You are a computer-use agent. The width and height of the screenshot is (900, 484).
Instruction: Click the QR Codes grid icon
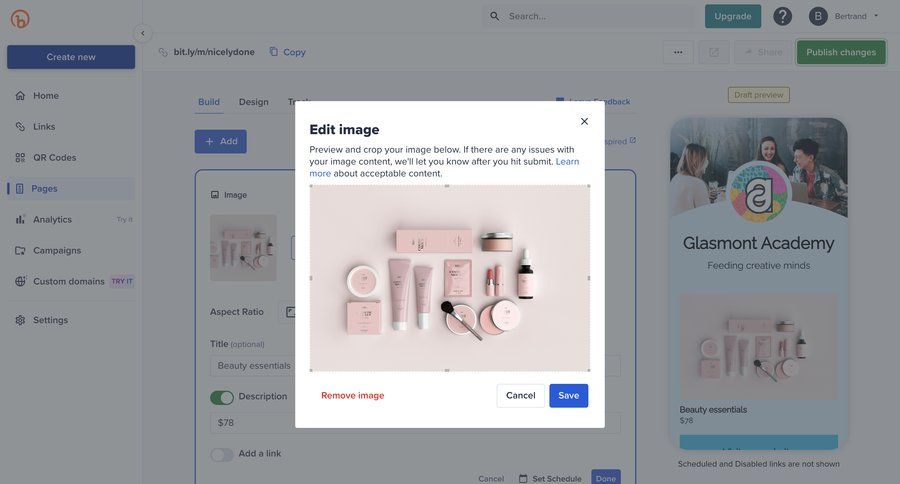[x=20, y=157]
